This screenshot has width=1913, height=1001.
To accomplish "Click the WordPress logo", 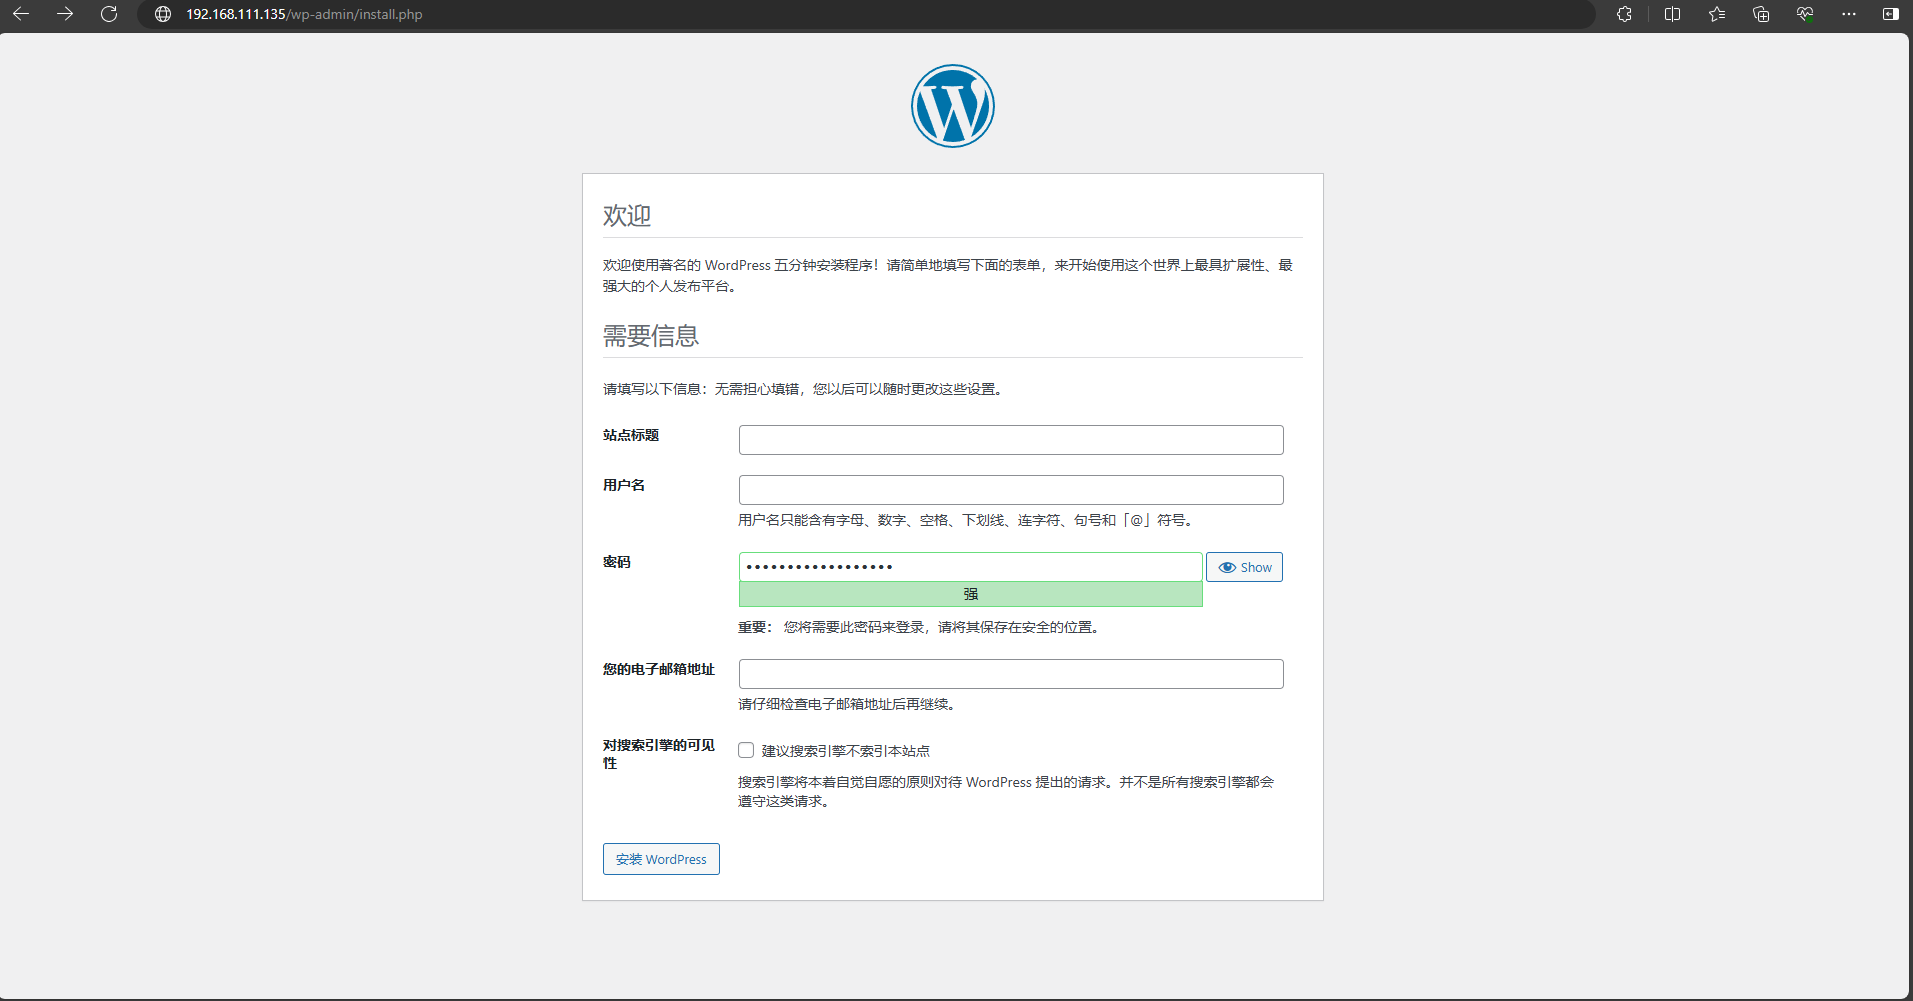I will 953,106.
